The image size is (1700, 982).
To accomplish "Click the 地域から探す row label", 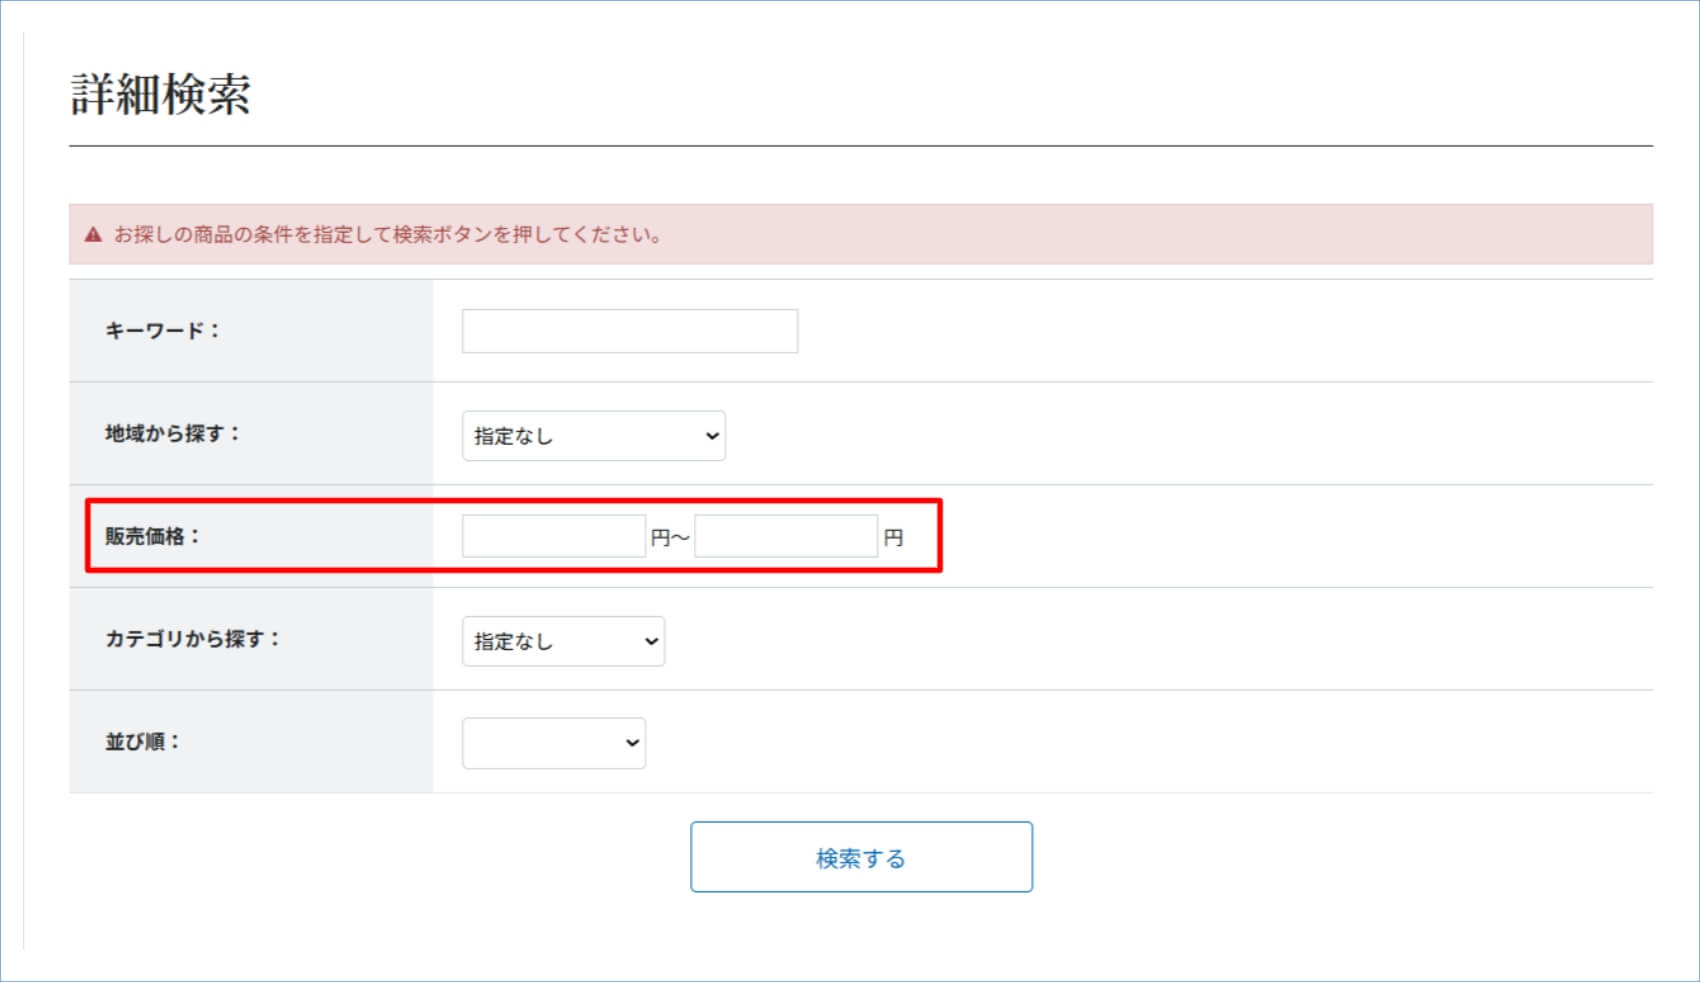I will pyautogui.click(x=173, y=434).
